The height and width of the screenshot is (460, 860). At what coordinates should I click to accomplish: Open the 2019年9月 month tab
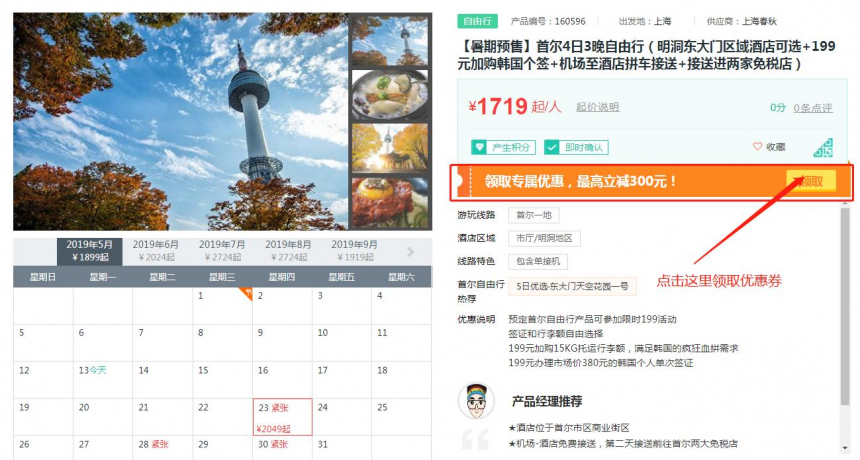click(x=354, y=251)
